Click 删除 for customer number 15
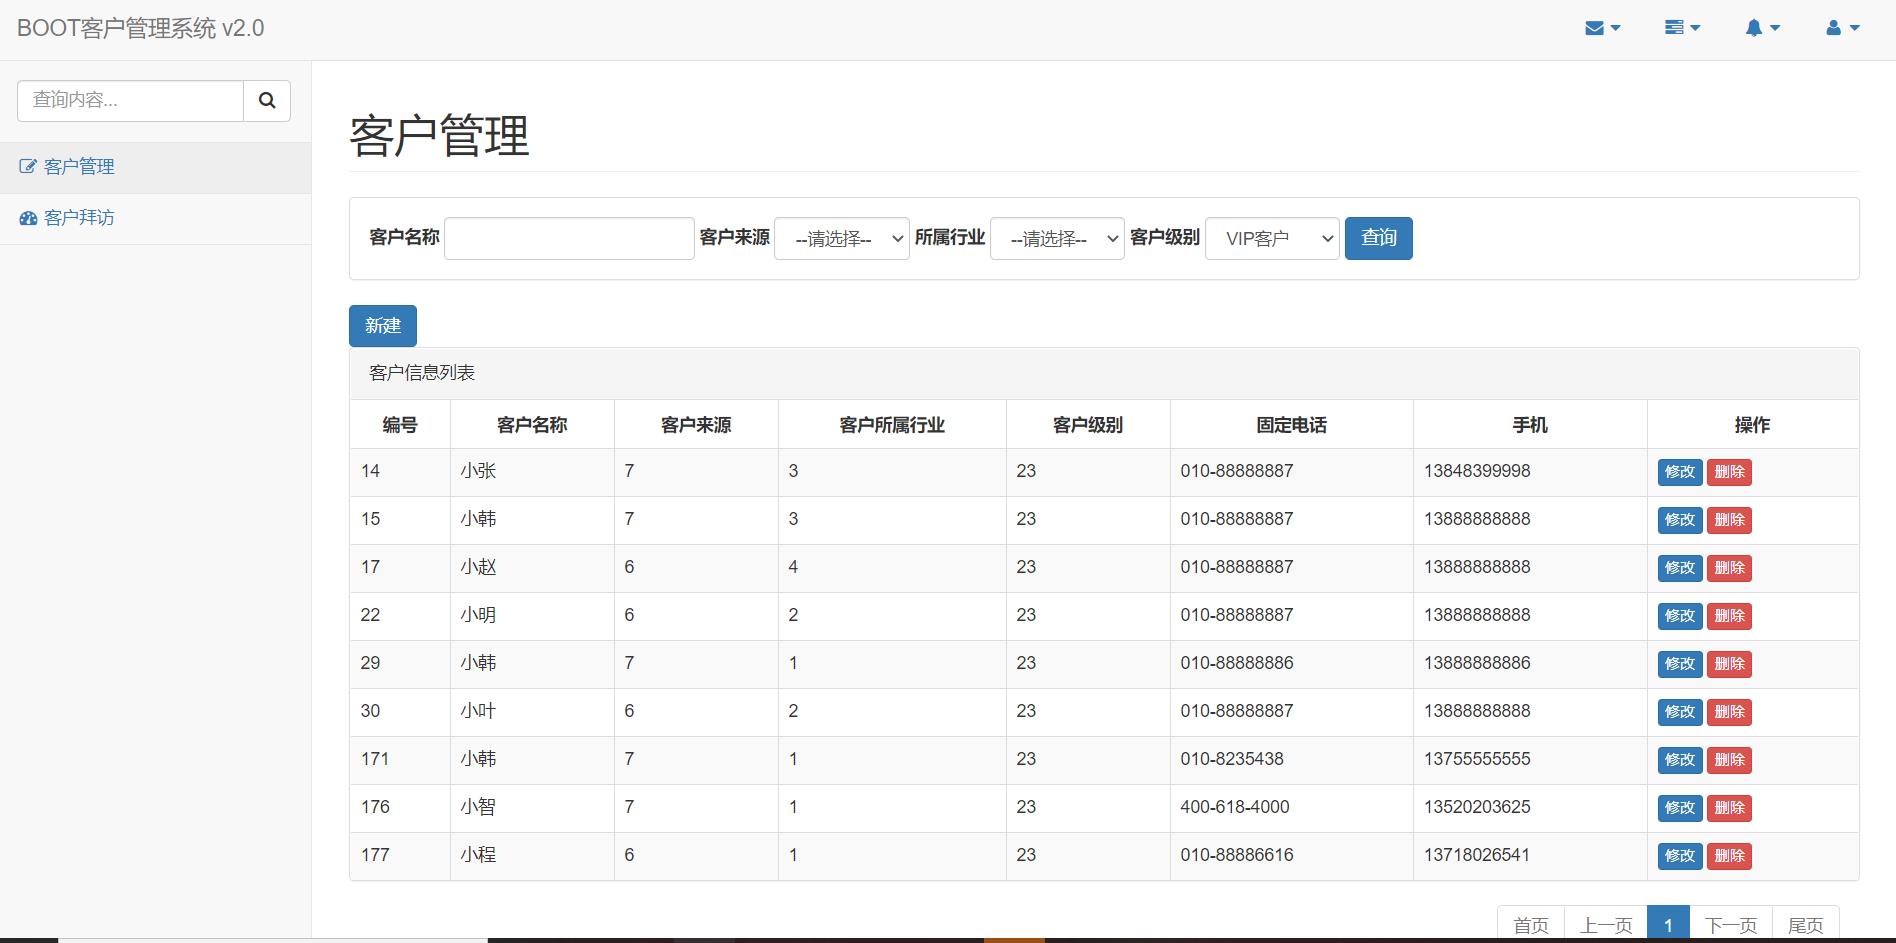 tap(1729, 520)
